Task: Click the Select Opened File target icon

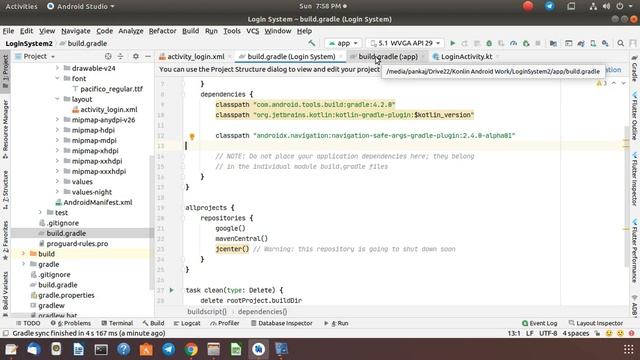Action: pos(108,56)
